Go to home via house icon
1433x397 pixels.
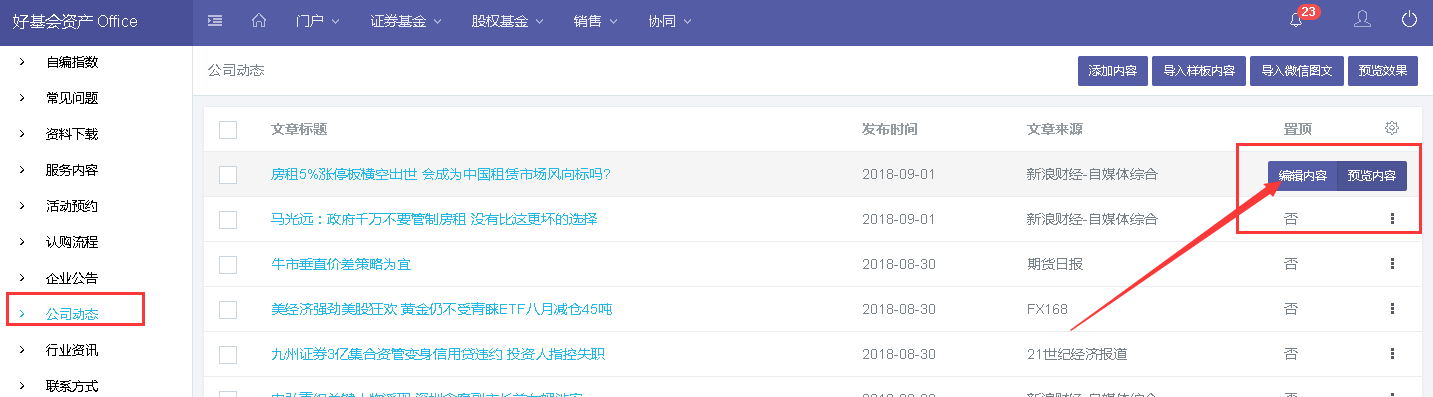(259, 20)
